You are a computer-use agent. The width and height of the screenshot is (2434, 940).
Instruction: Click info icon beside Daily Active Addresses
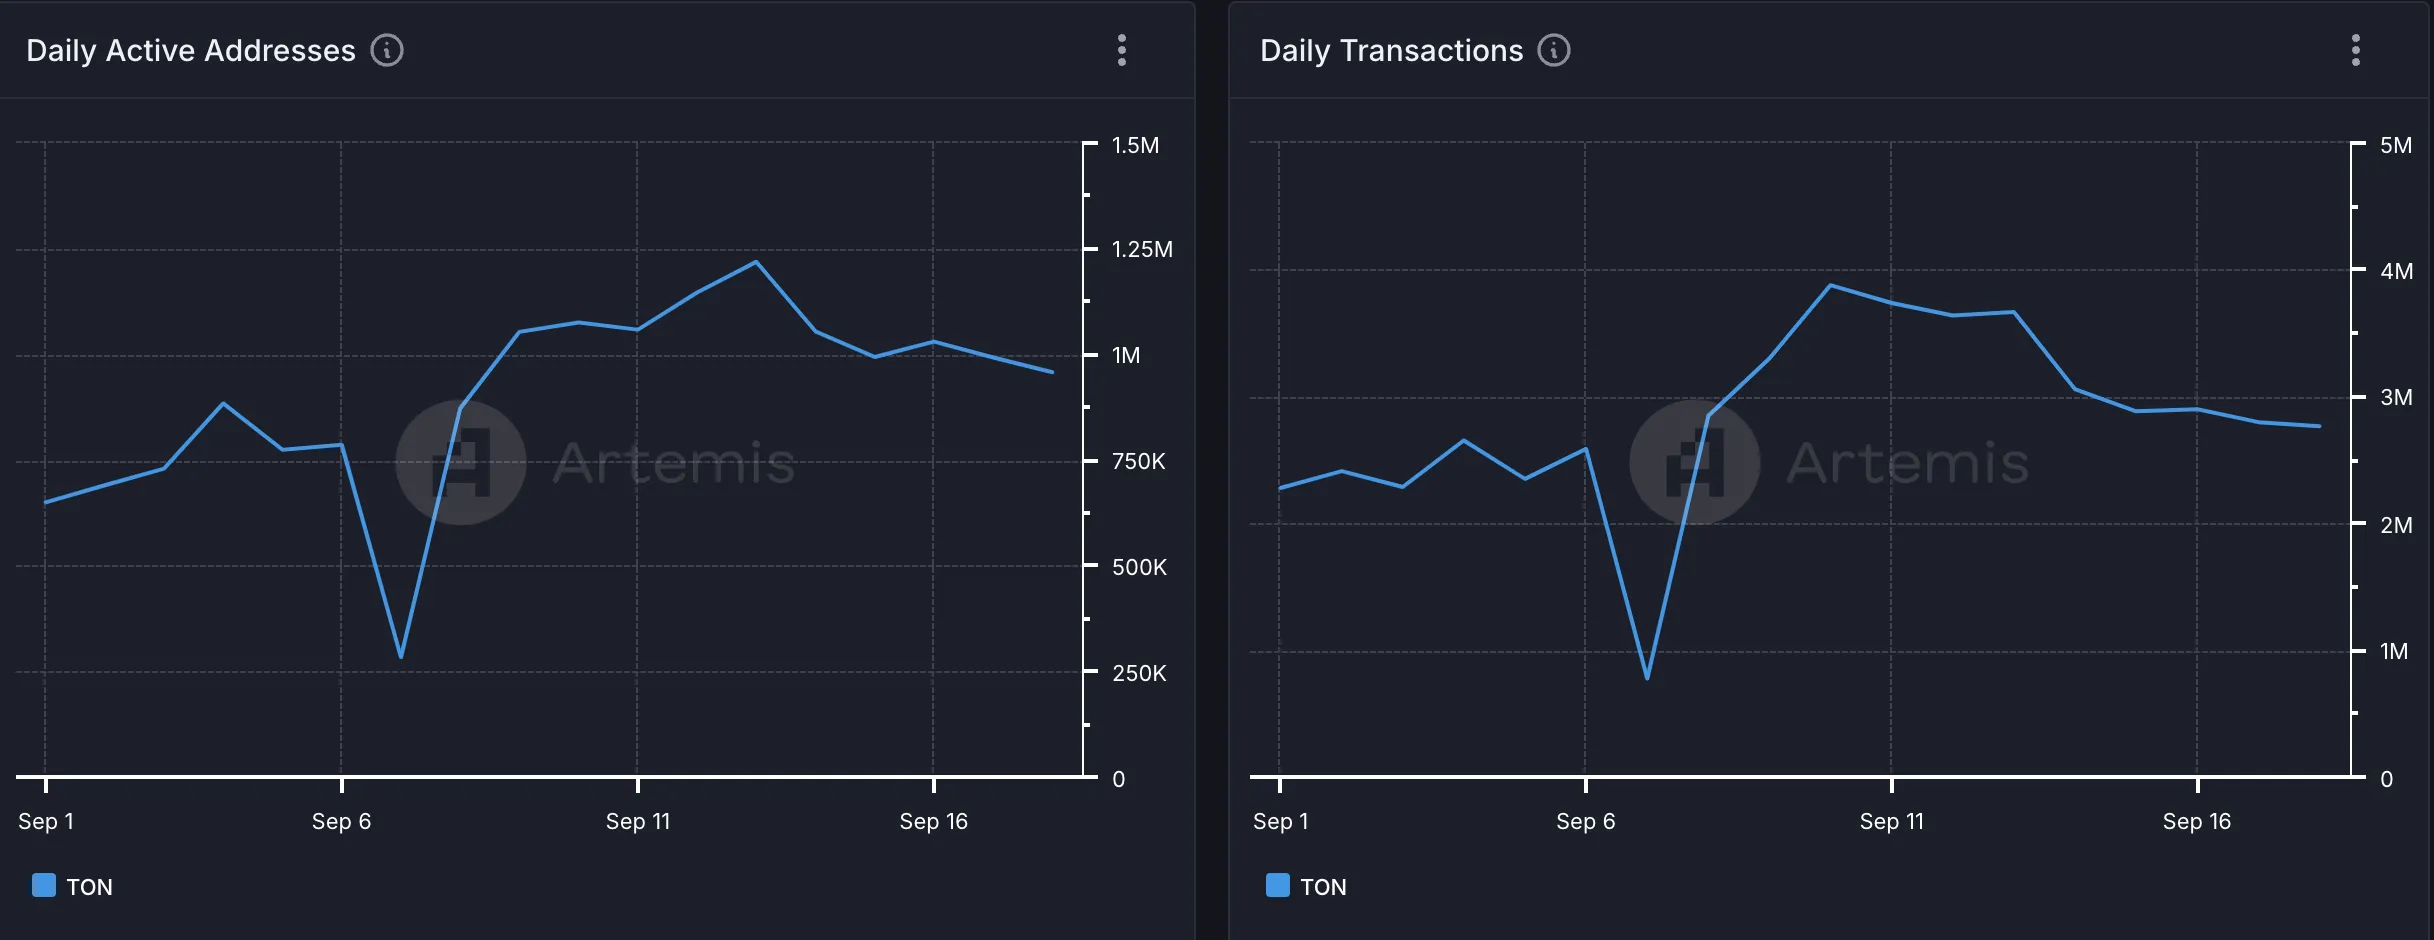click(x=387, y=50)
